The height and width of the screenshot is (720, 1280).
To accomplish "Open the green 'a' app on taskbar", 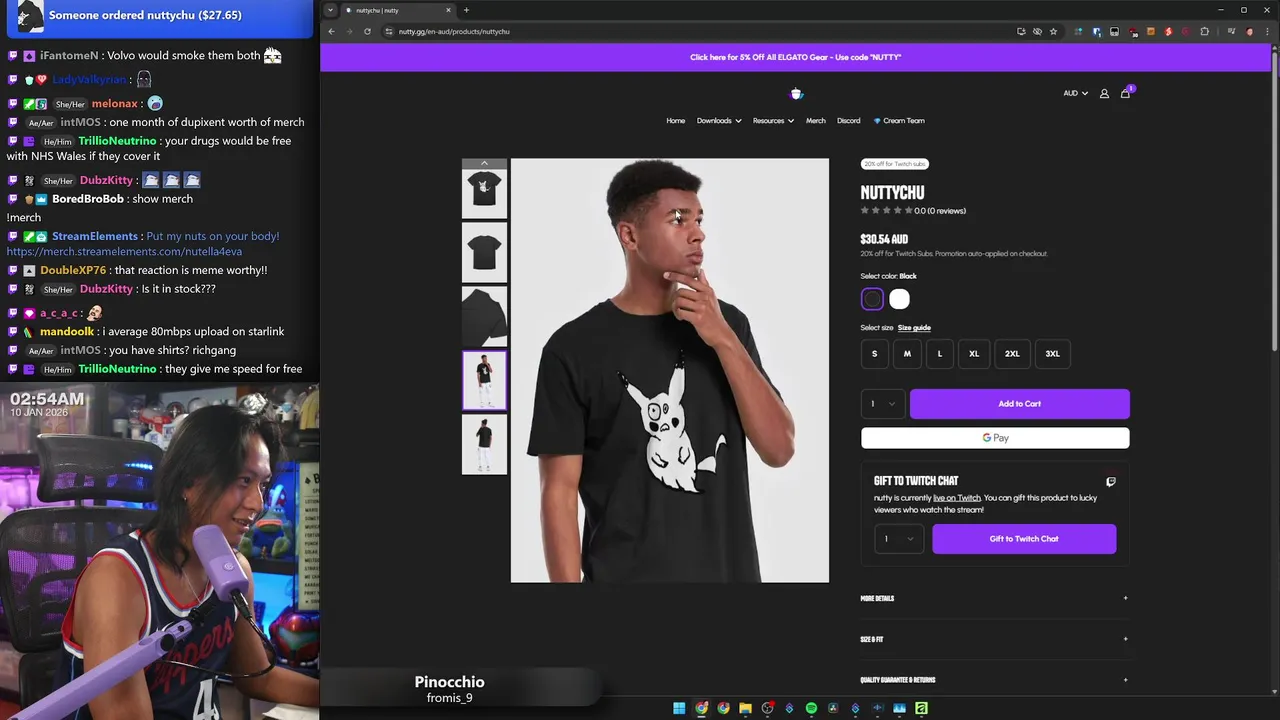I will [x=921, y=708].
